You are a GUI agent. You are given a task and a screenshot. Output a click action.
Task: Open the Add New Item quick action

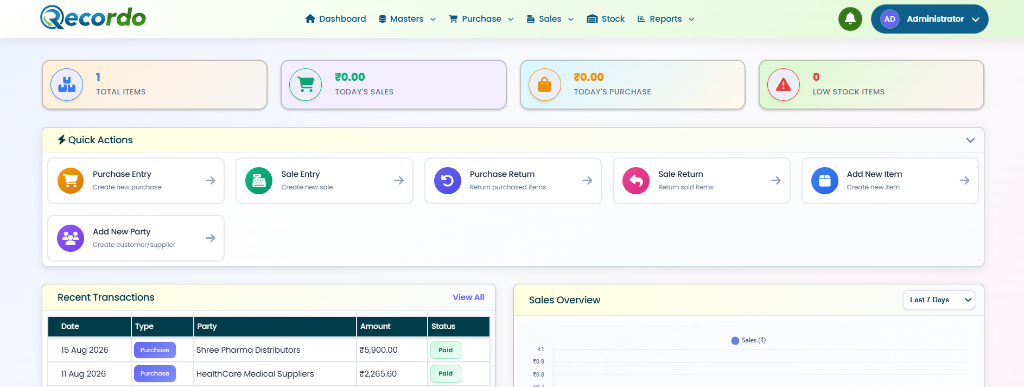coord(890,181)
